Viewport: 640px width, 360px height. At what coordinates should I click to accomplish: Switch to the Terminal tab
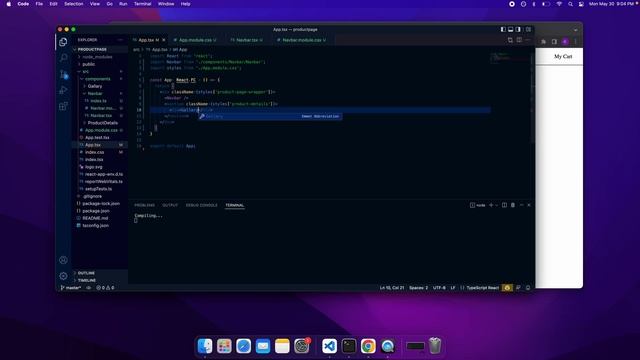tap(235, 205)
